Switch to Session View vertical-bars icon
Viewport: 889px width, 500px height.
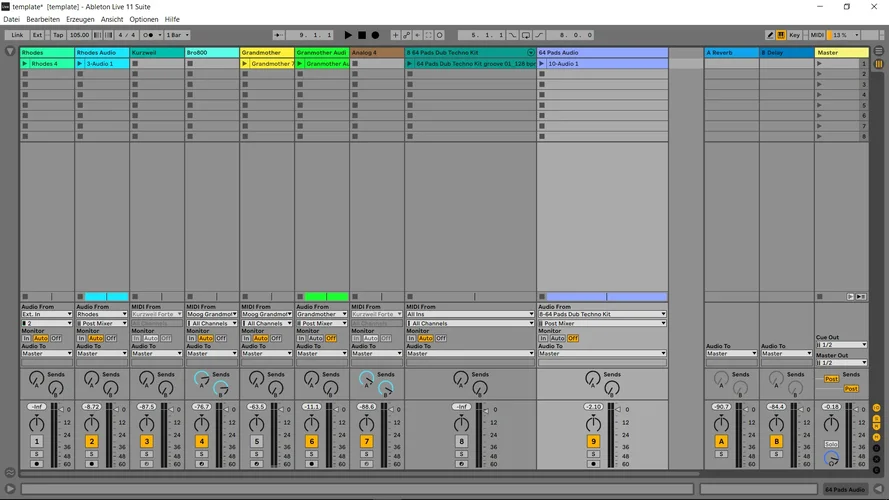point(879,63)
